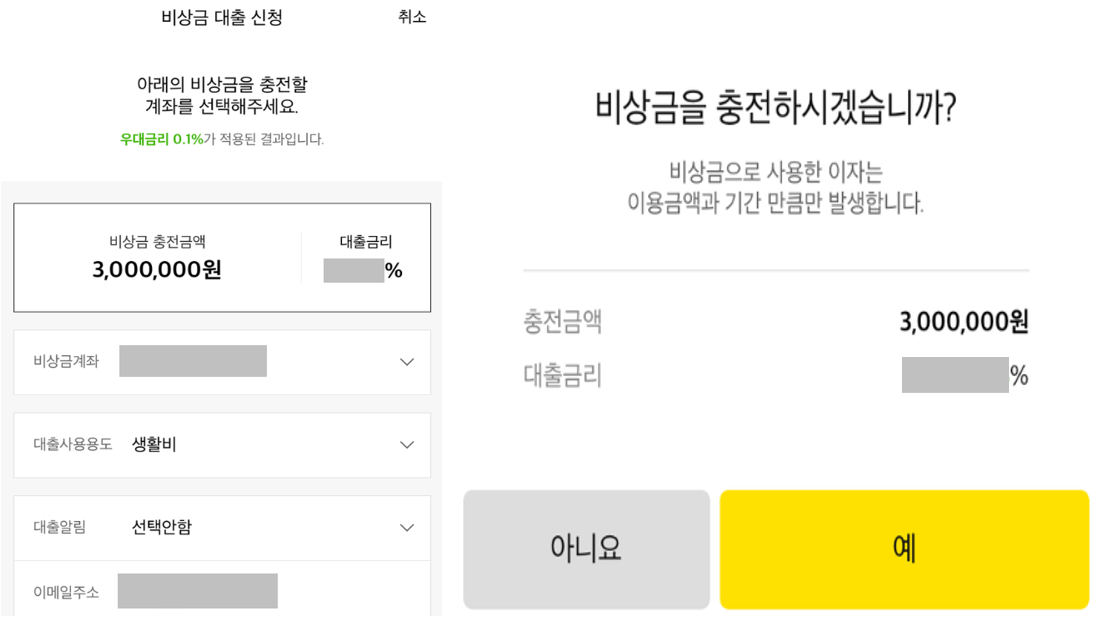Open the 대출사용용도 loan purpose dropdown
The image size is (1103, 624).
tap(220, 445)
